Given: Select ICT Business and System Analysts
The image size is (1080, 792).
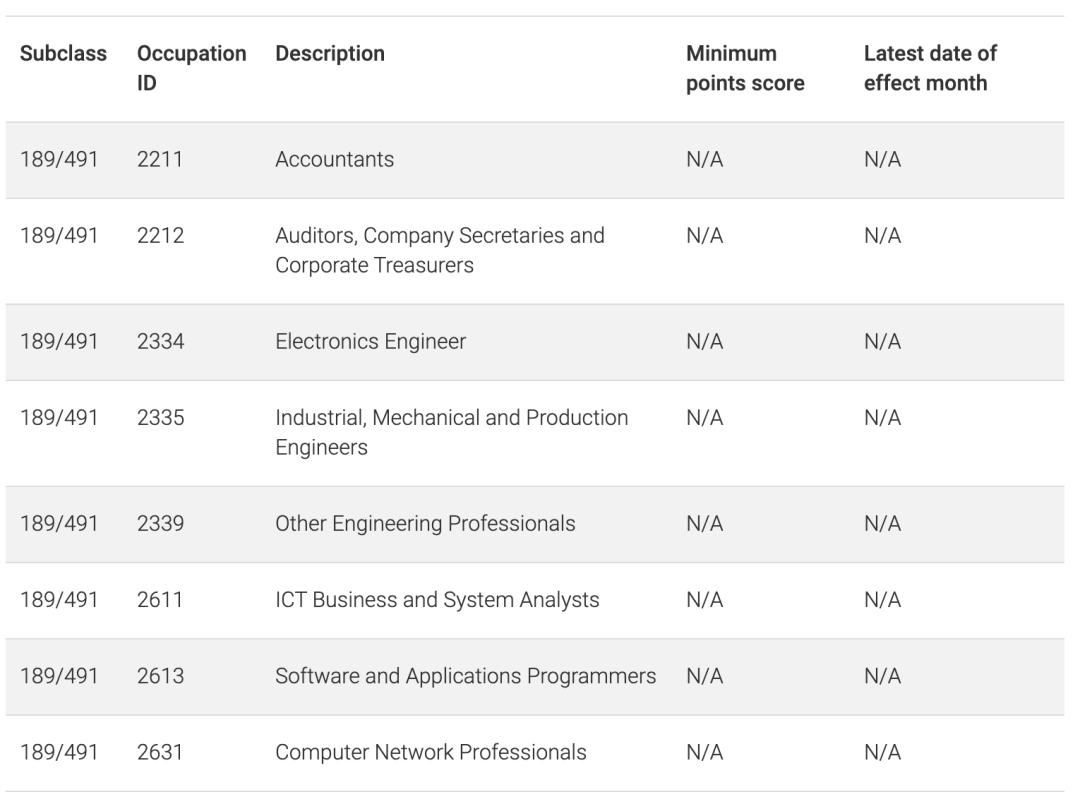Looking at the screenshot, I should pos(437,600).
